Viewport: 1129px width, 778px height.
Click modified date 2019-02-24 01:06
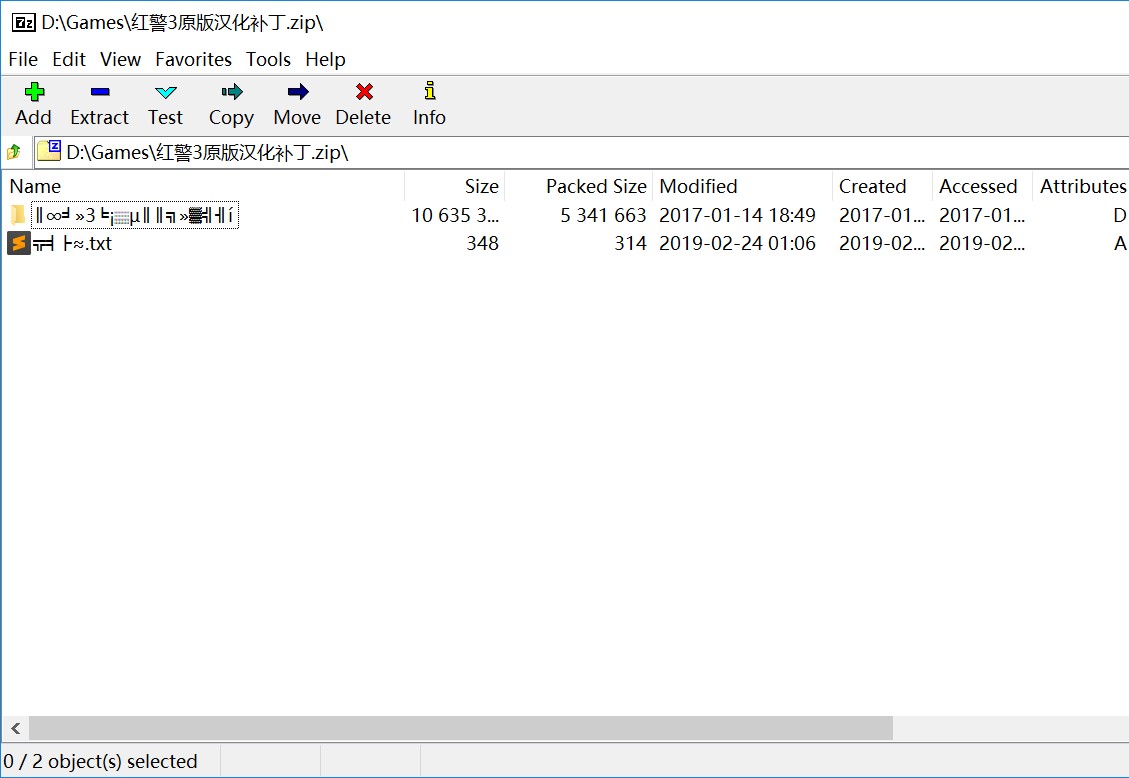(x=737, y=243)
